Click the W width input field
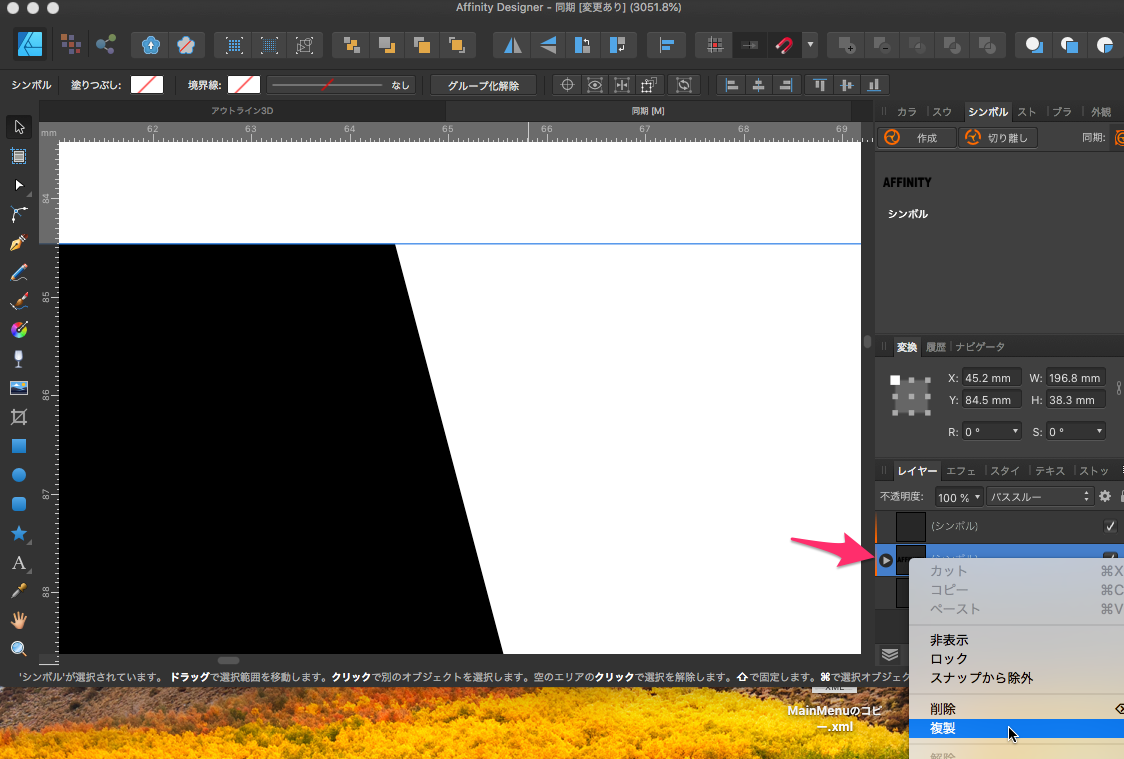Image resolution: width=1124 pixels, height=759 pixels. [1075, 378]
